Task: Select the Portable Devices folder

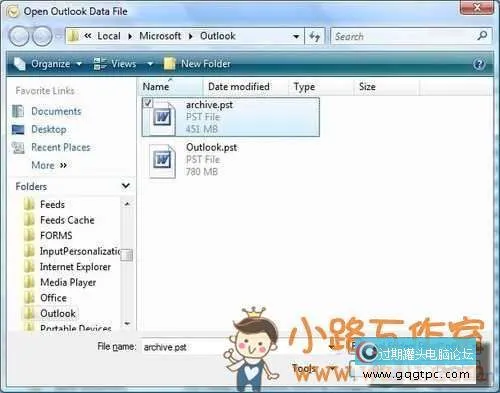Action: (x=76, y=328)
